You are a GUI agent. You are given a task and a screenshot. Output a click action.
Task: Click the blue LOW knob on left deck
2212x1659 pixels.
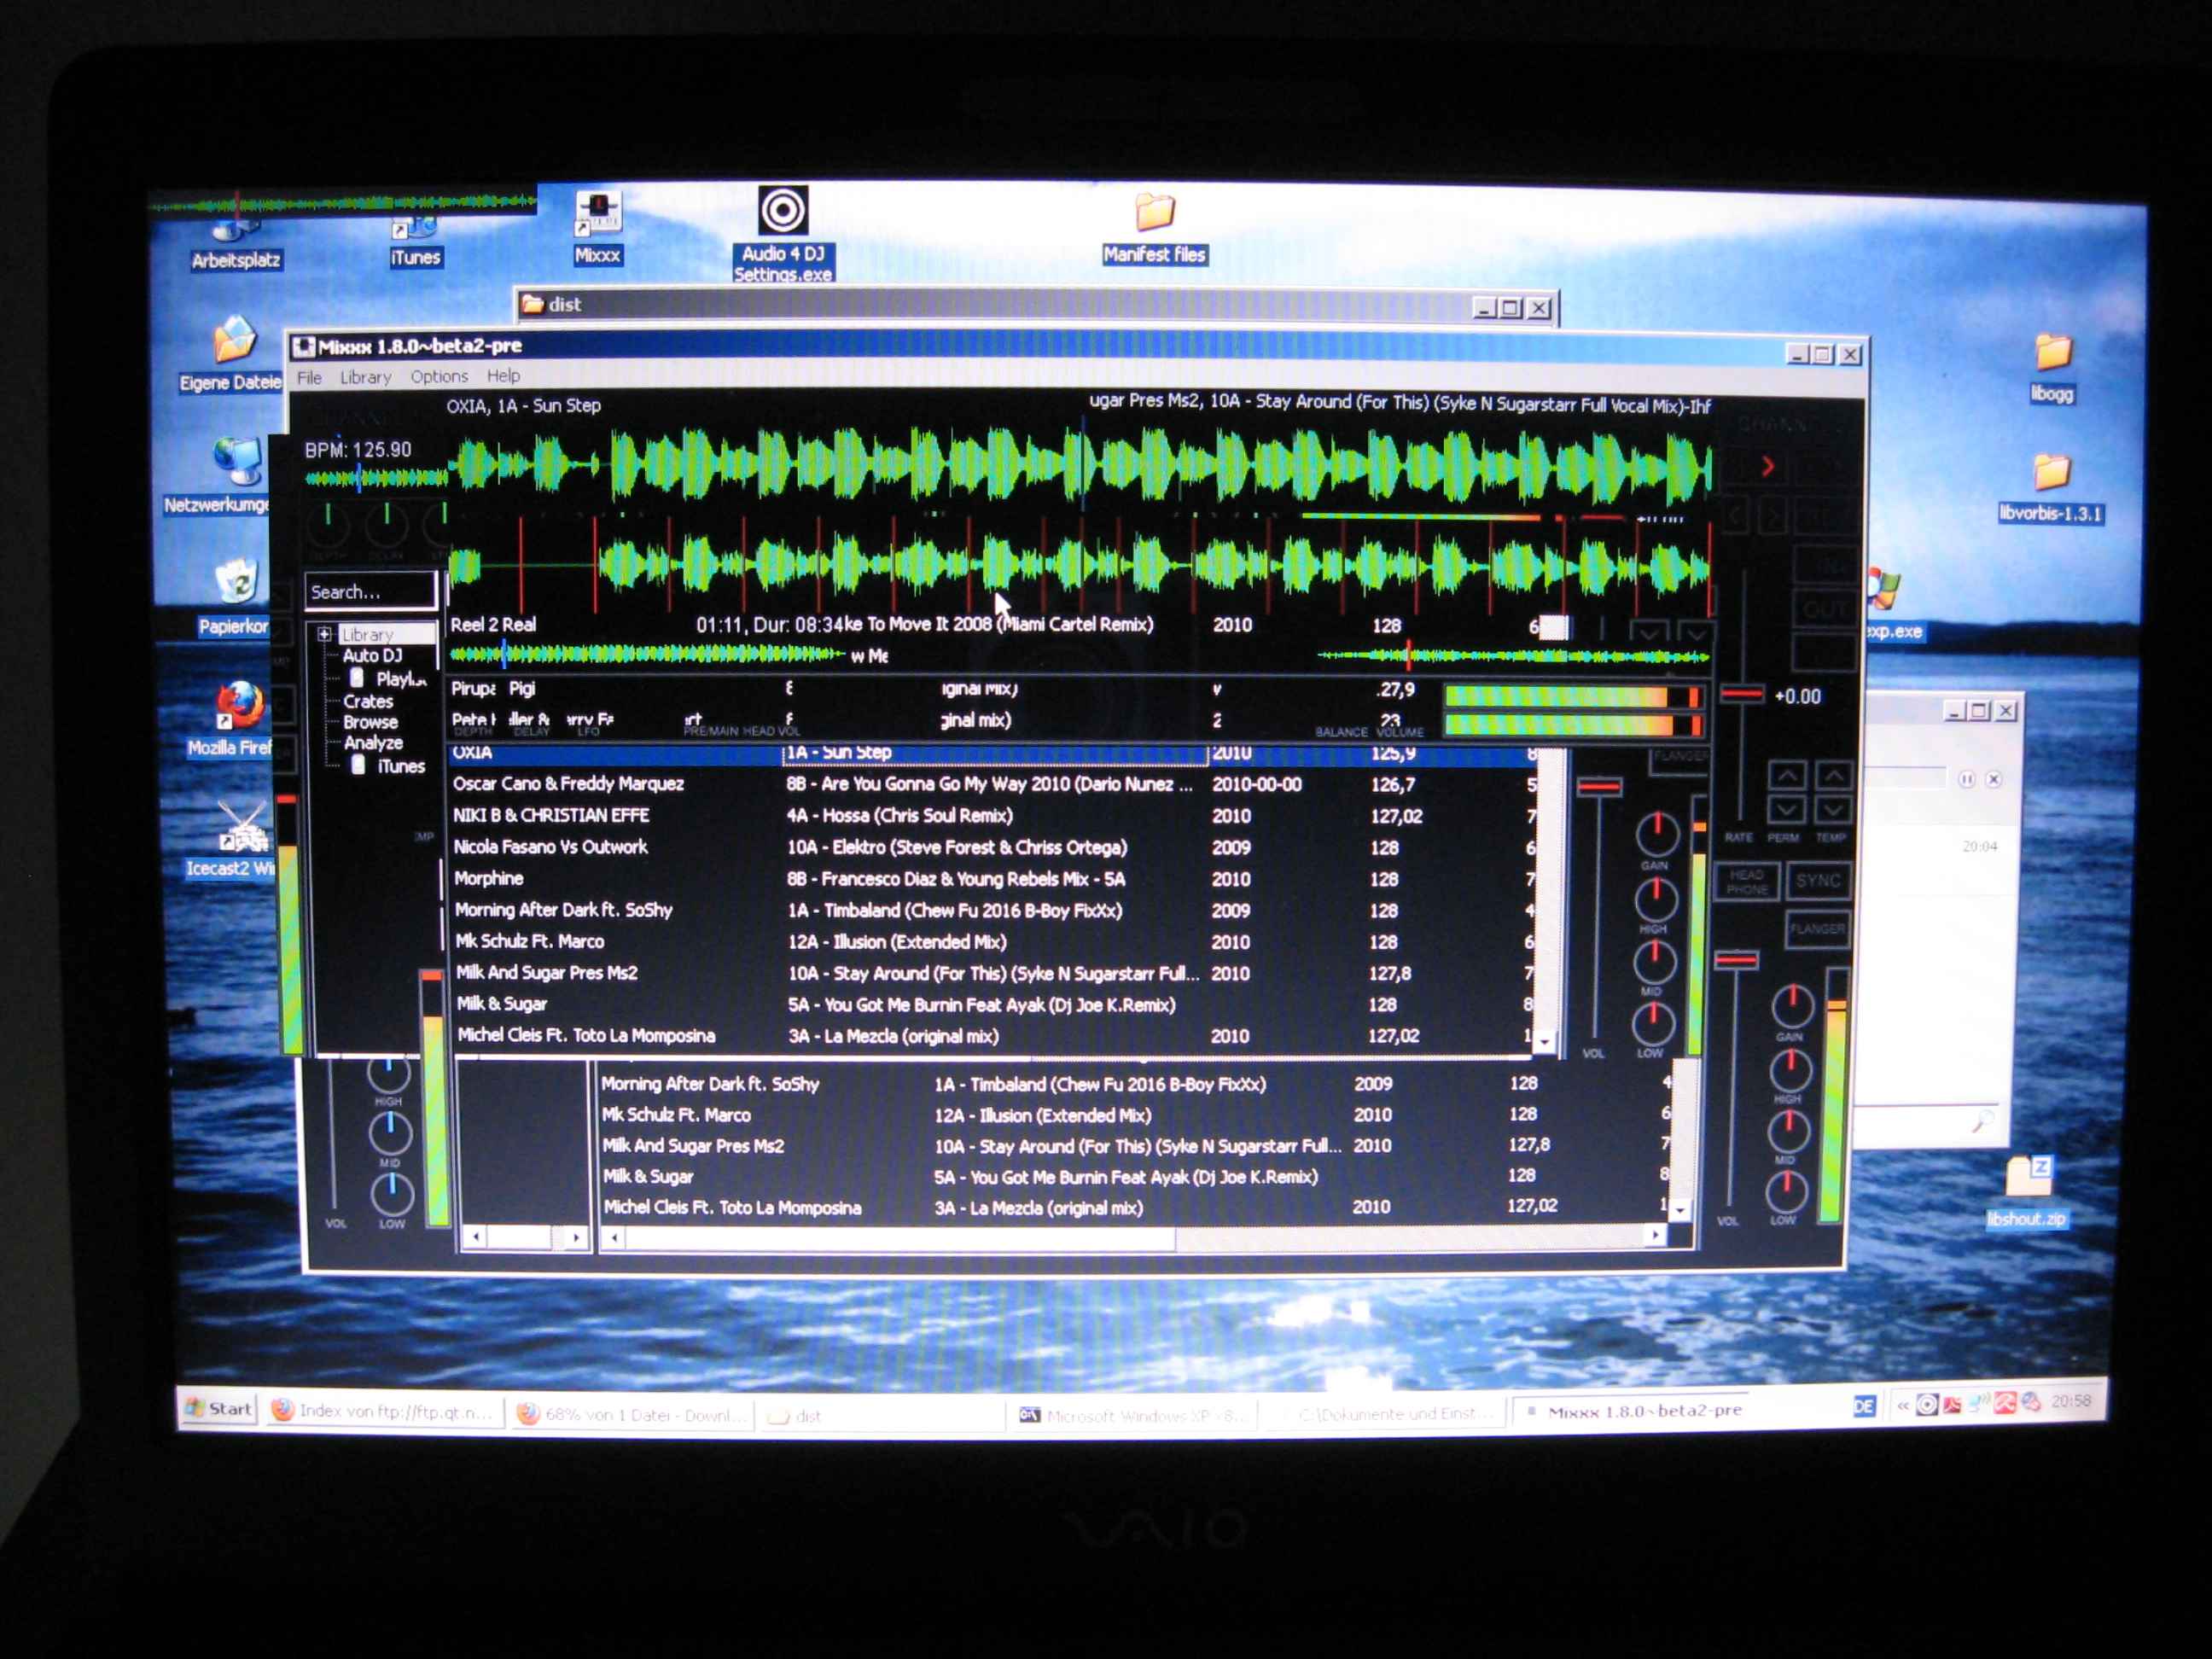[391, 1193]
